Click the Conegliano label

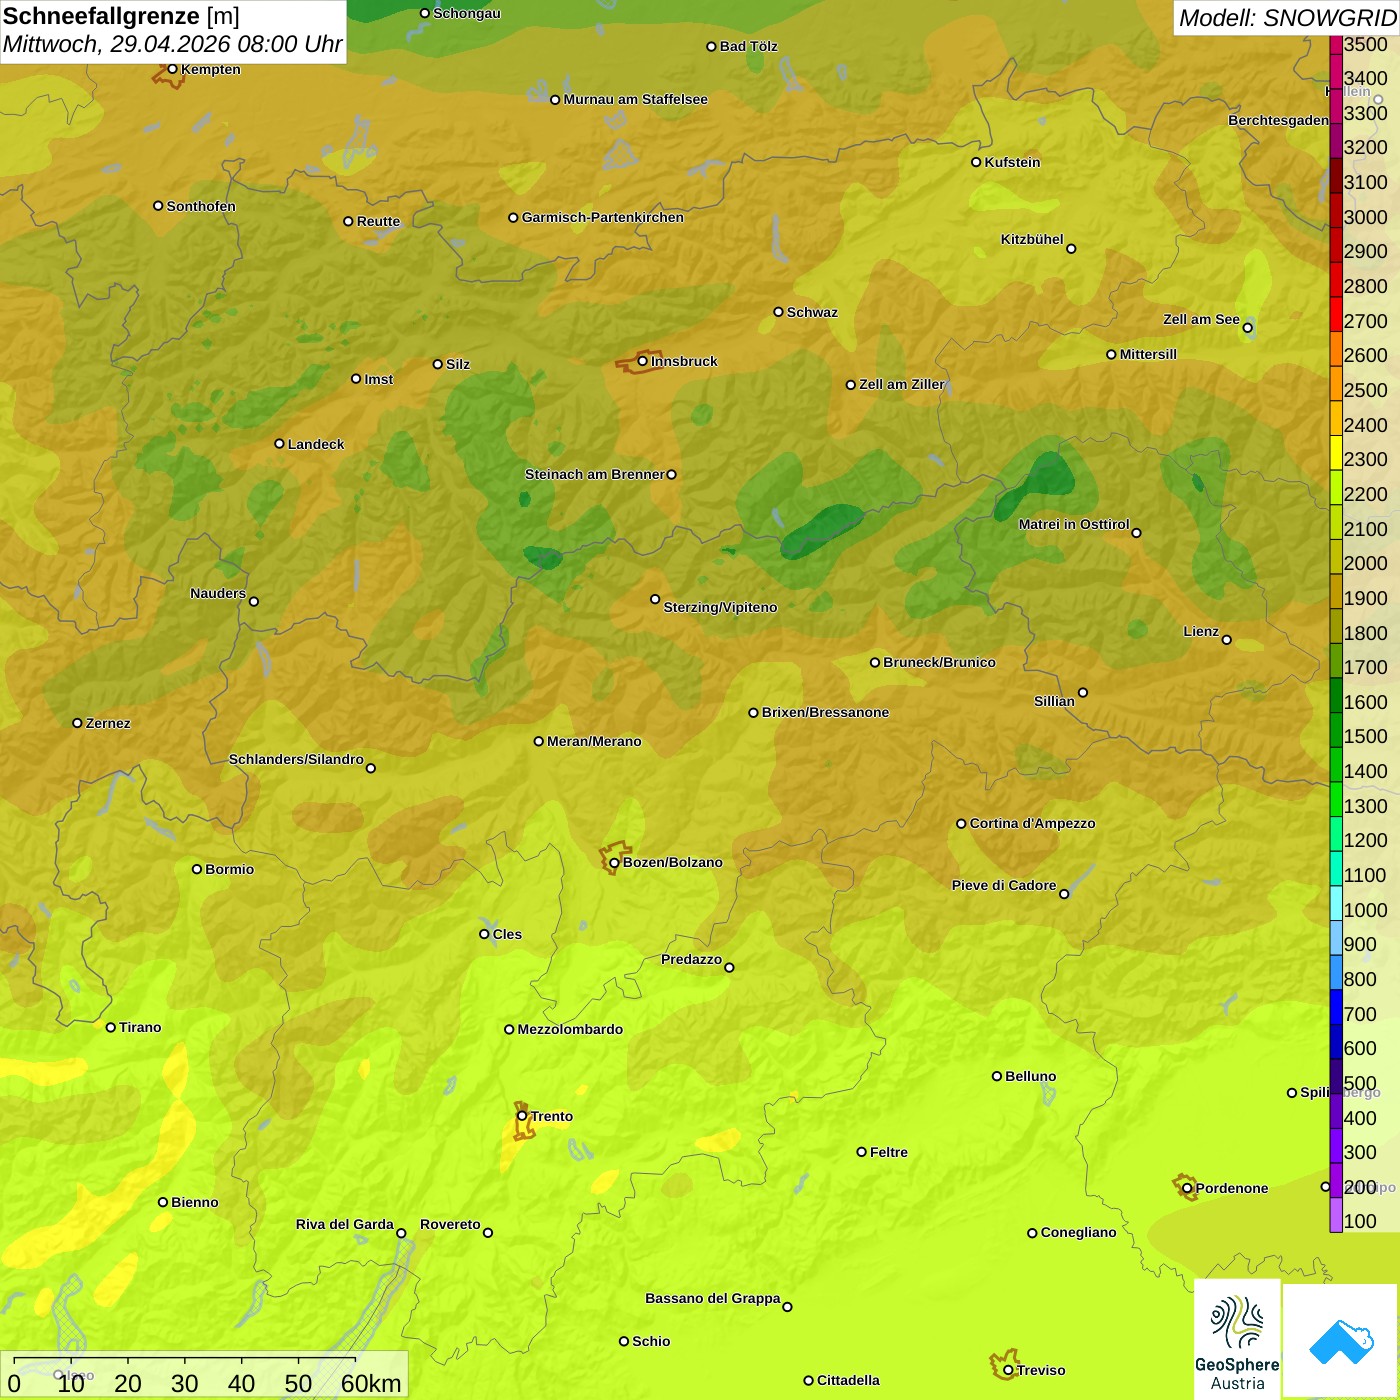point(1078,1232)
